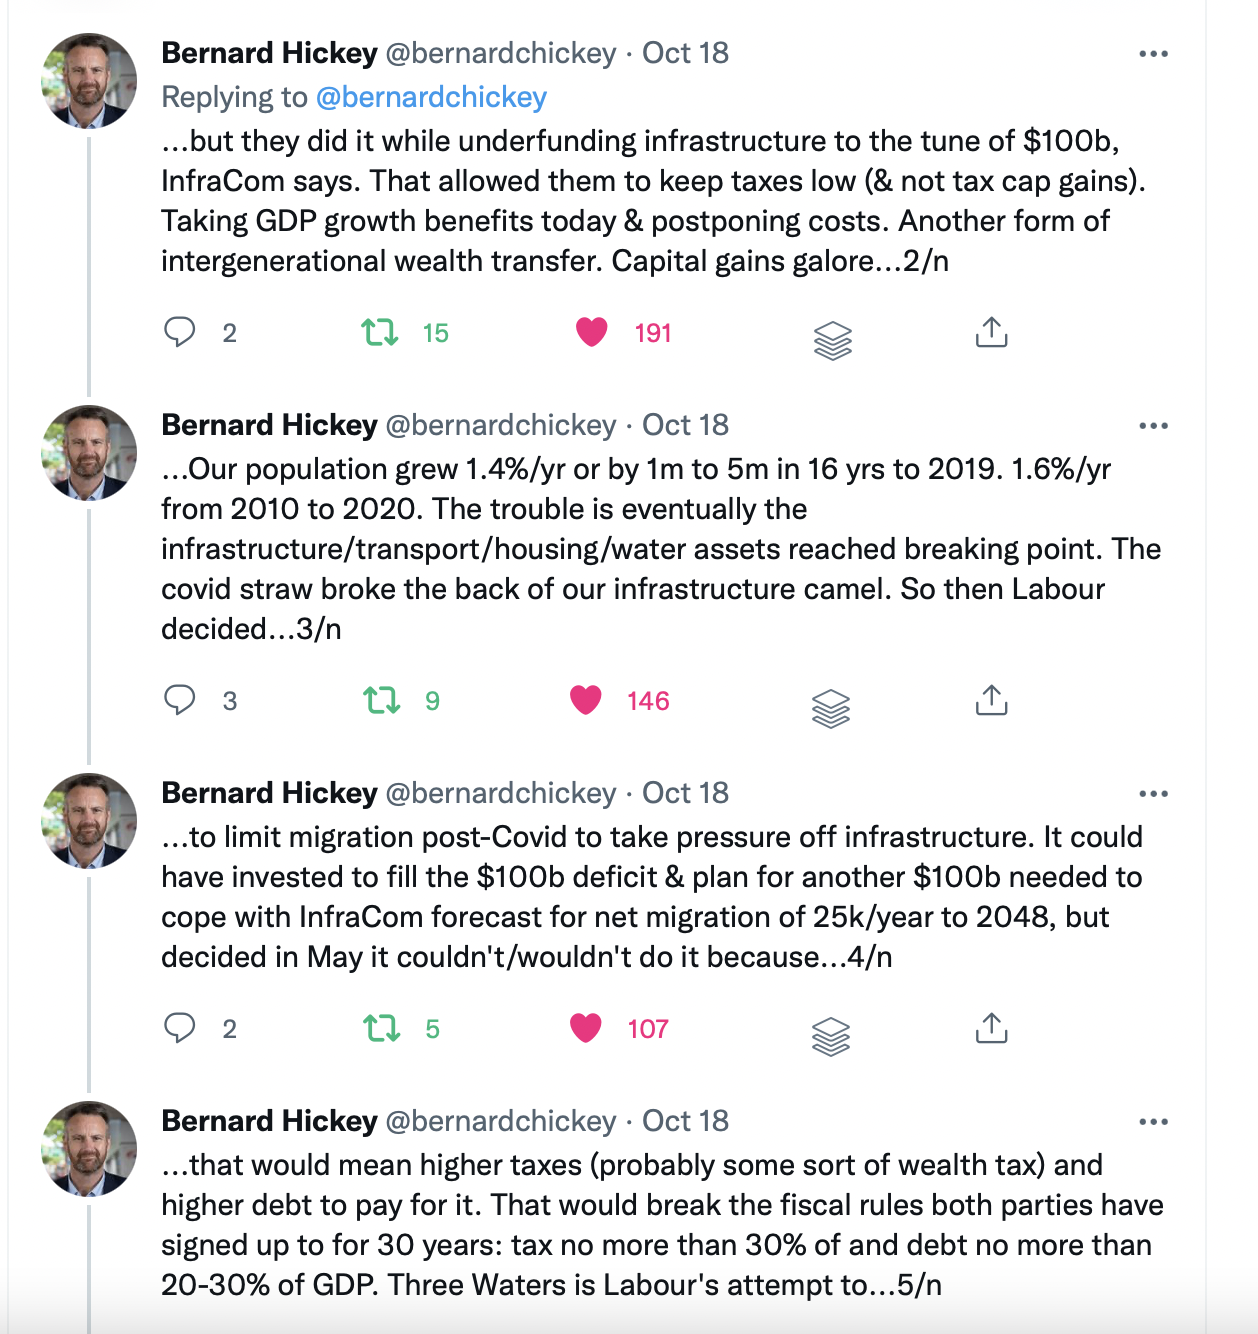This screenshot has height=1334, width=1258.
Task: Open more options for the 4/n tweet
Action: 1153,794
